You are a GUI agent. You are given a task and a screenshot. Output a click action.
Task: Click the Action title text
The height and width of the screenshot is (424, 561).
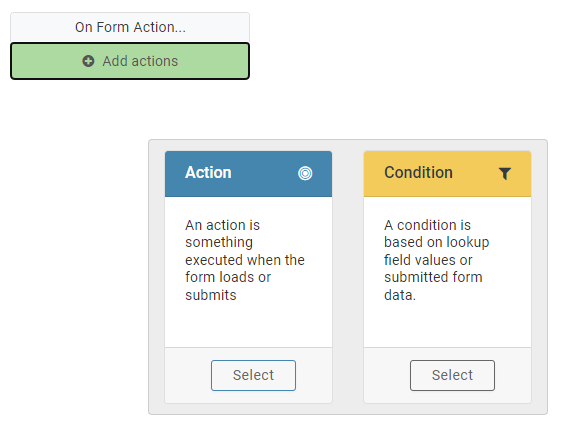pyautogui.click(x=208, y=172)
